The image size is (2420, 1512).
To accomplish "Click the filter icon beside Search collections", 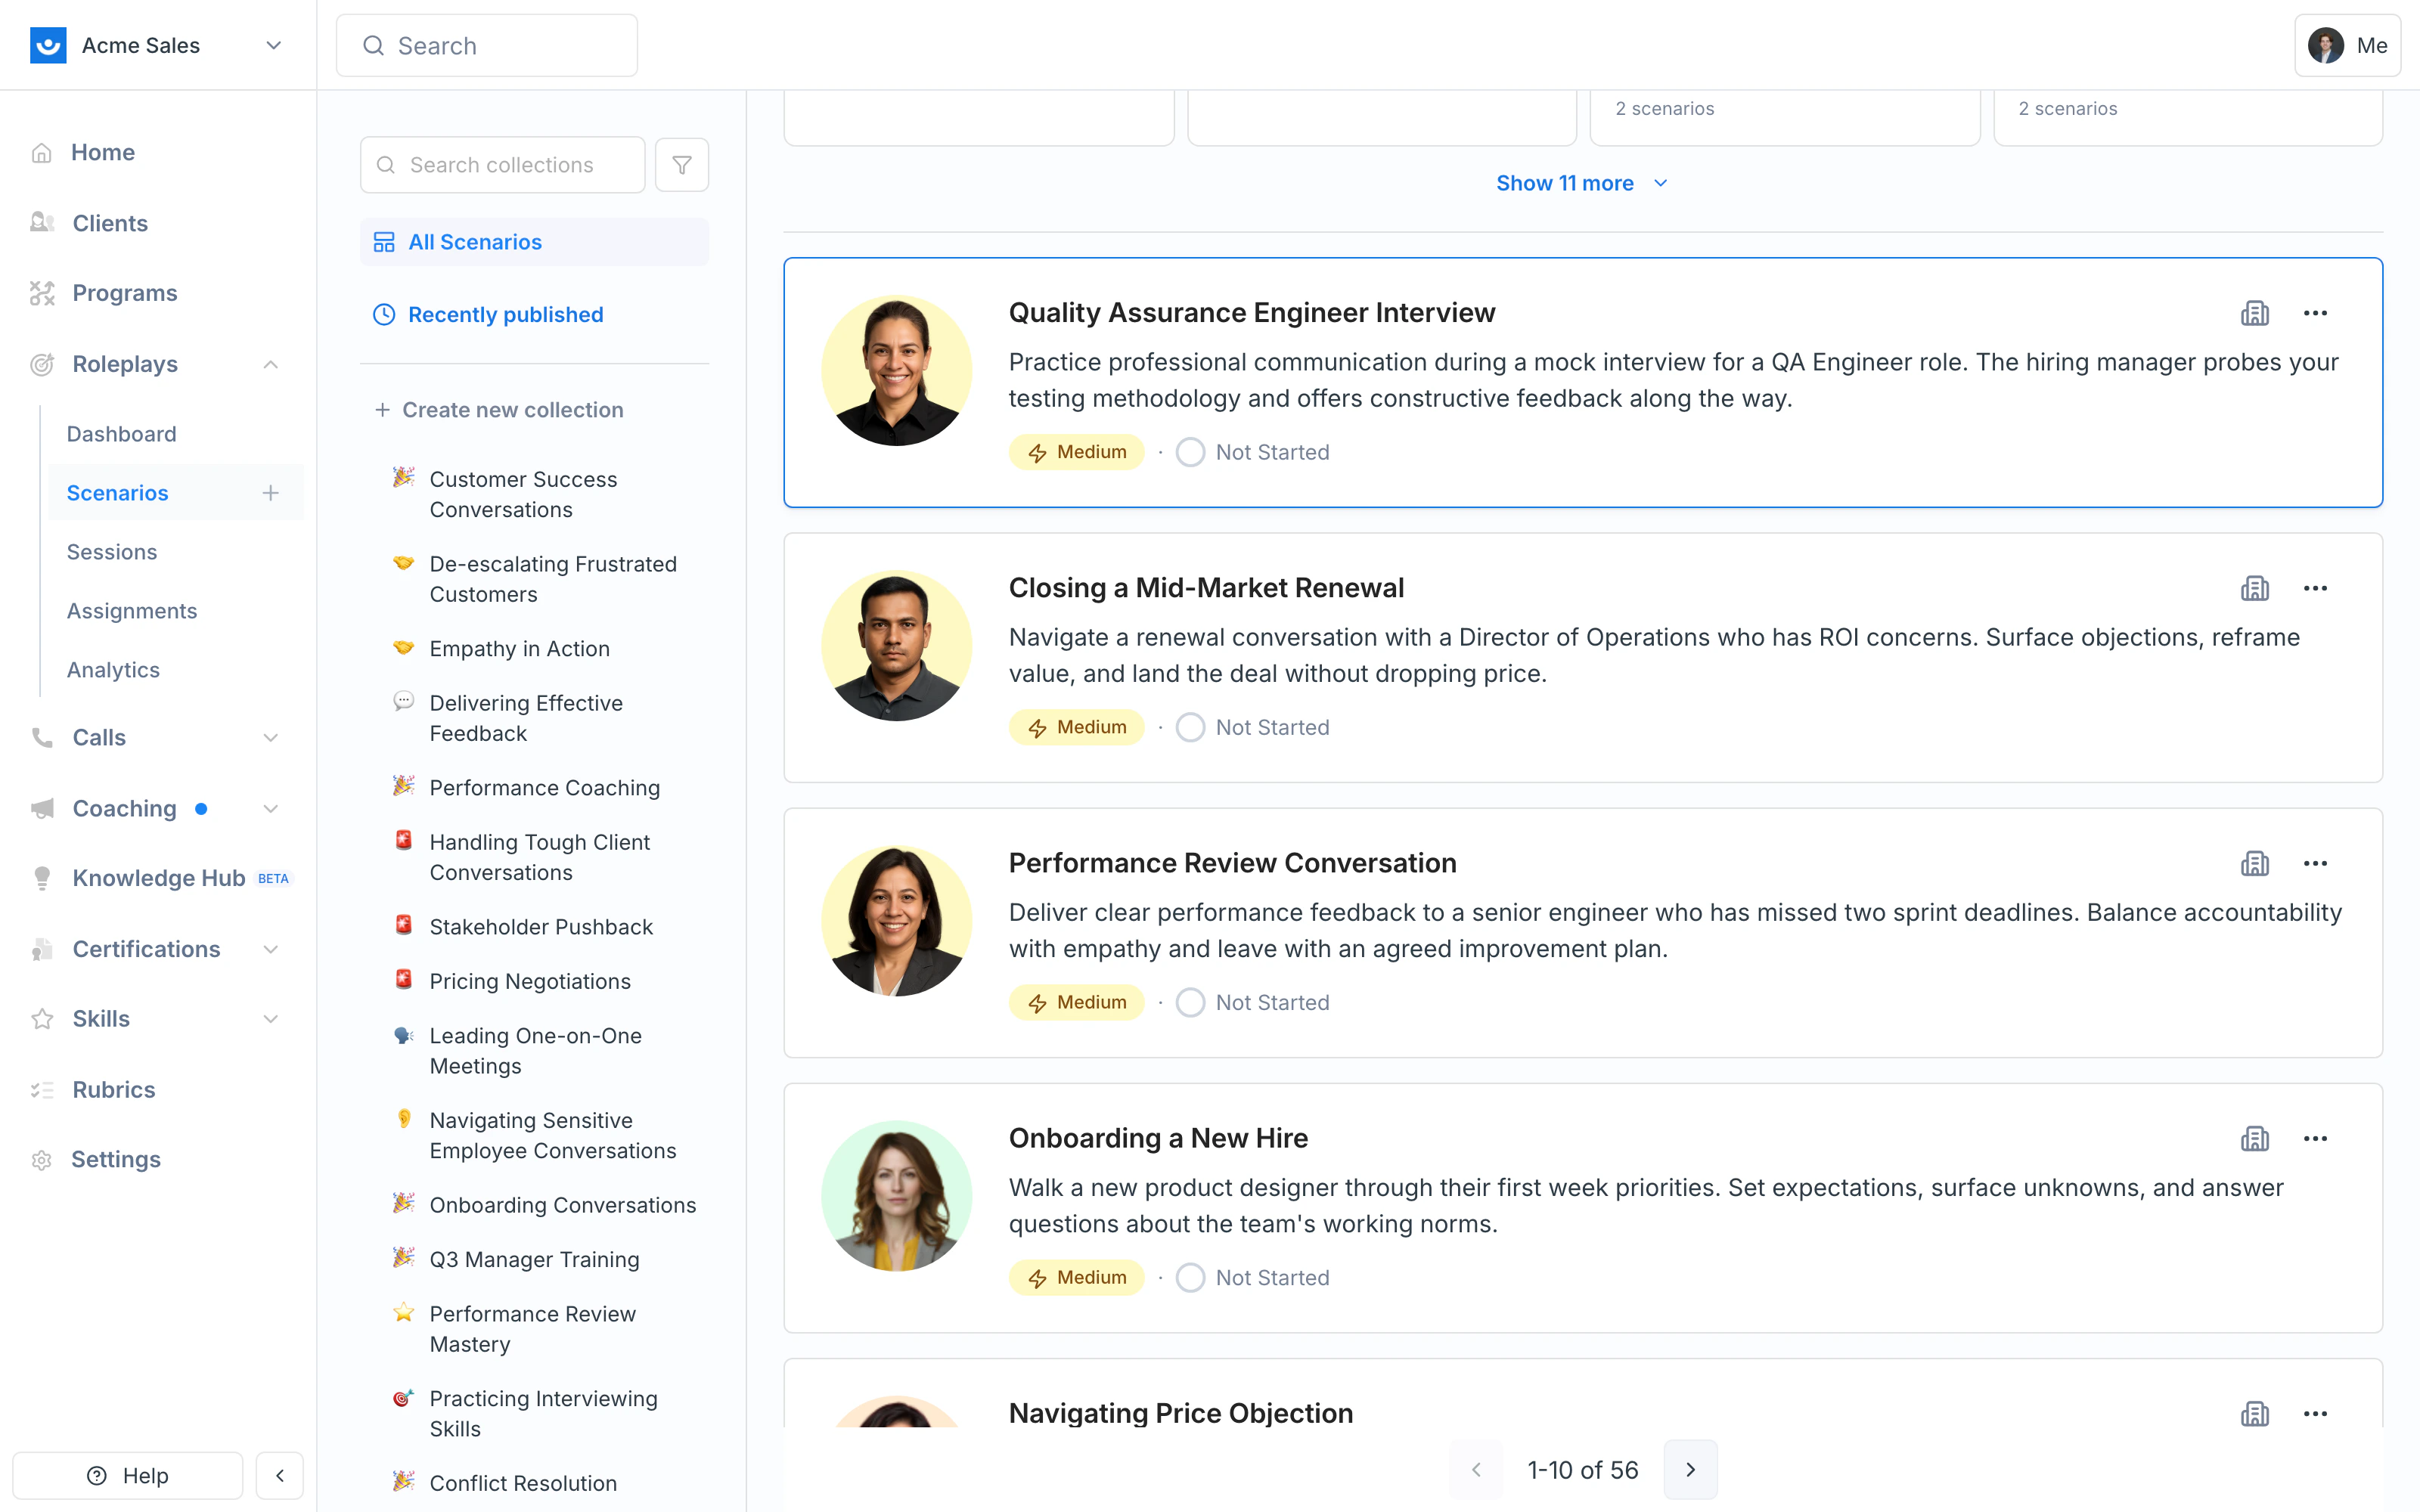I will click(x=682, y=165).
